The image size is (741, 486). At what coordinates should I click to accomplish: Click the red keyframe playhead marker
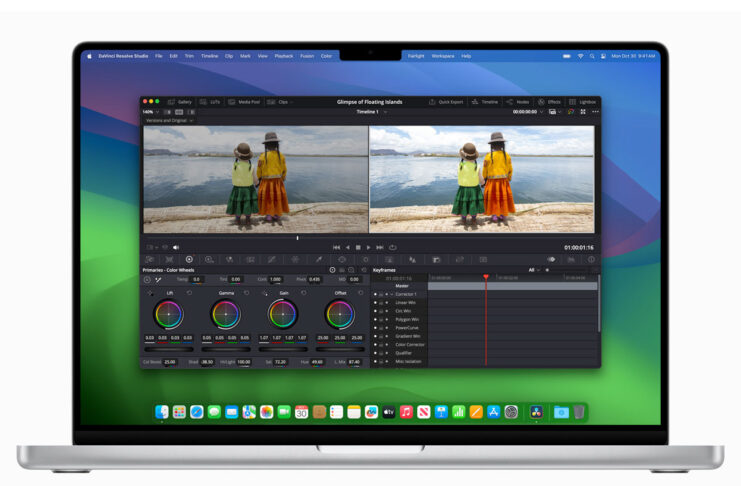point(486,276)
